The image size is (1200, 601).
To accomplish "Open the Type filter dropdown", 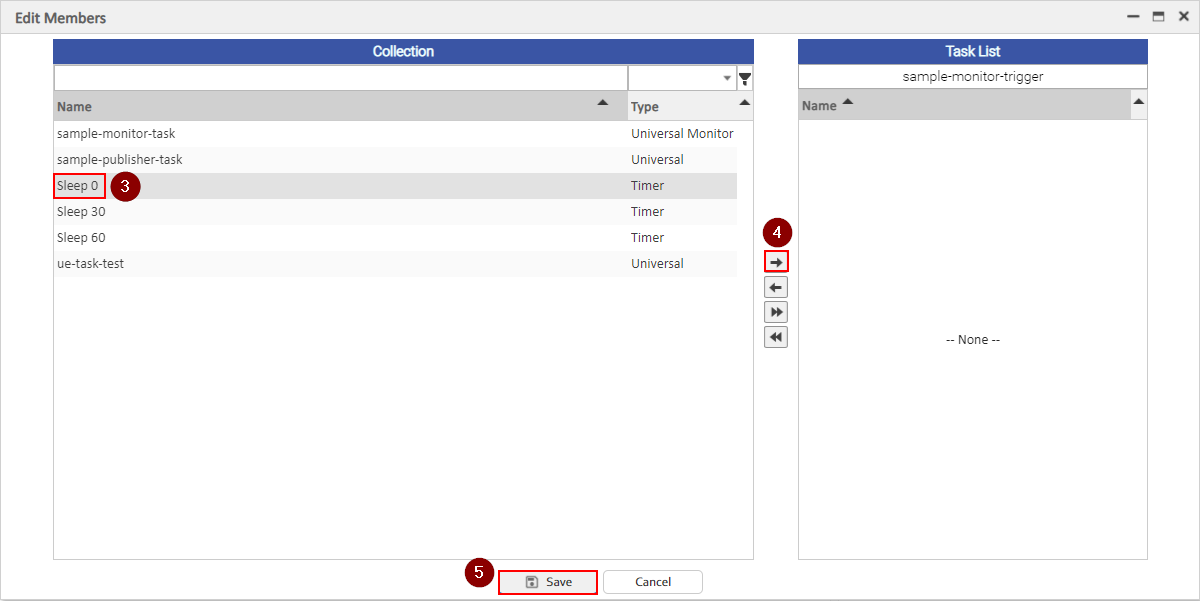I will pyautogui.click(x=727, y=79).
